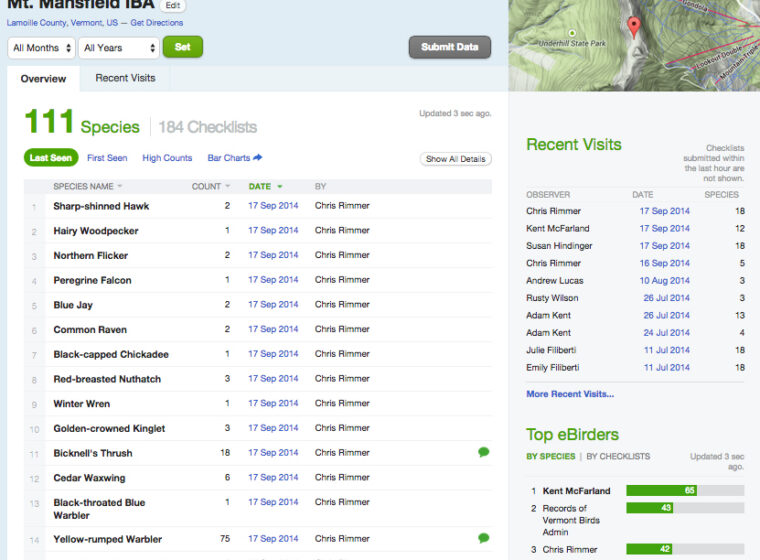Open the All Years dropdown

pos(118,48)
